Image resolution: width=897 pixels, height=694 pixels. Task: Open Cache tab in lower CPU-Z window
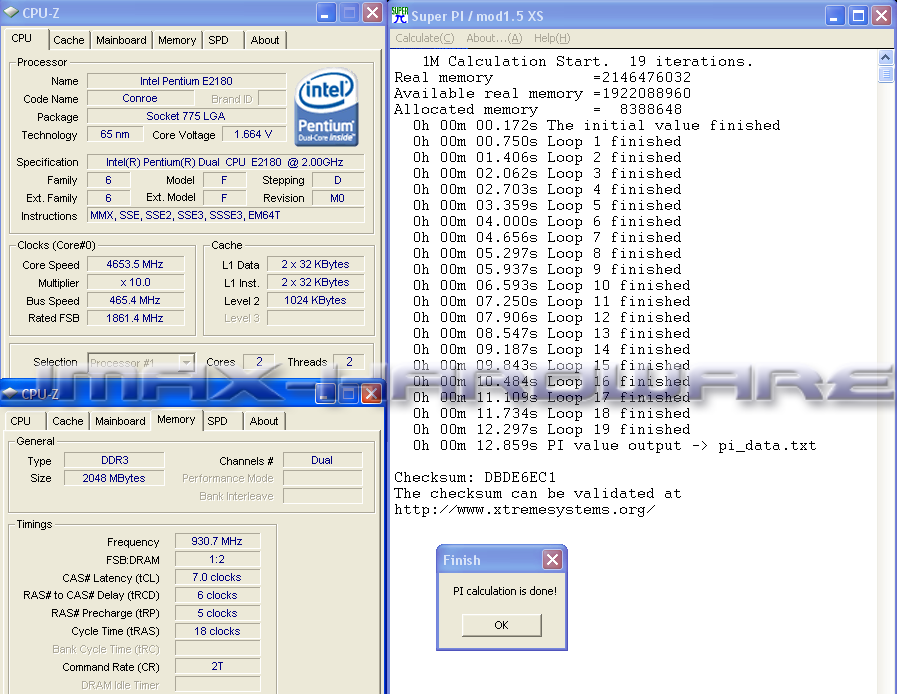[x=68, y=421]
